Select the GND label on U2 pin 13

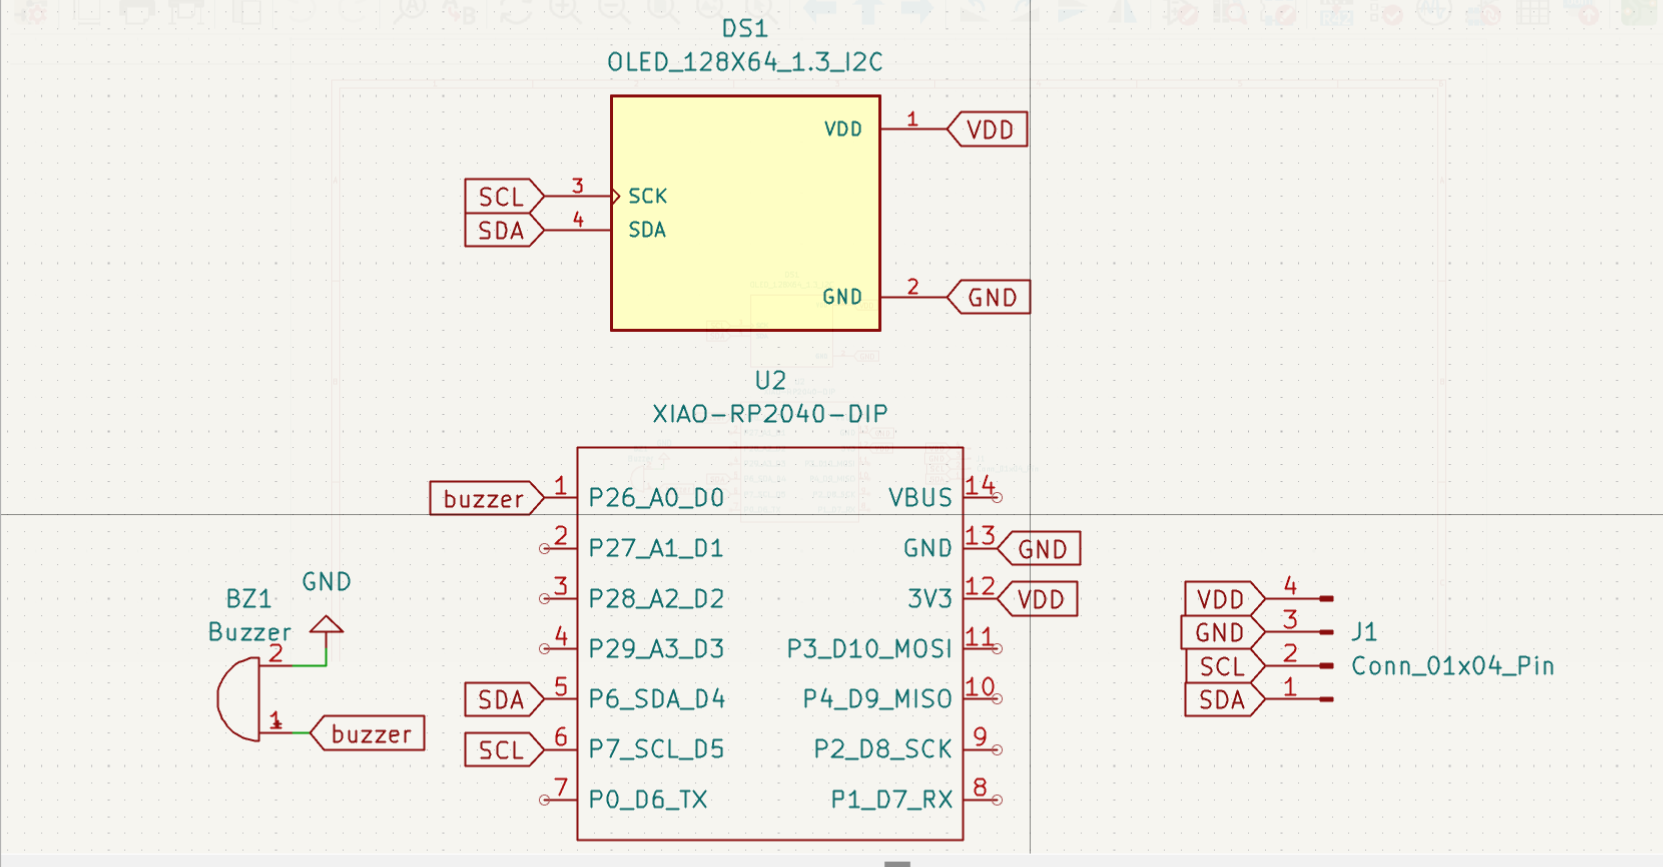point(1039,549)
